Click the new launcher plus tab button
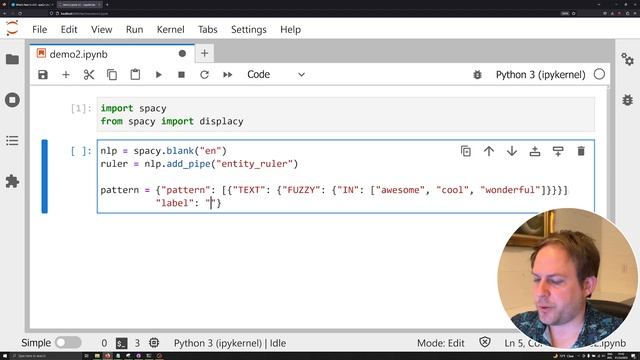The width and height of the screenshot is (640, 360). tap(204, 53)
